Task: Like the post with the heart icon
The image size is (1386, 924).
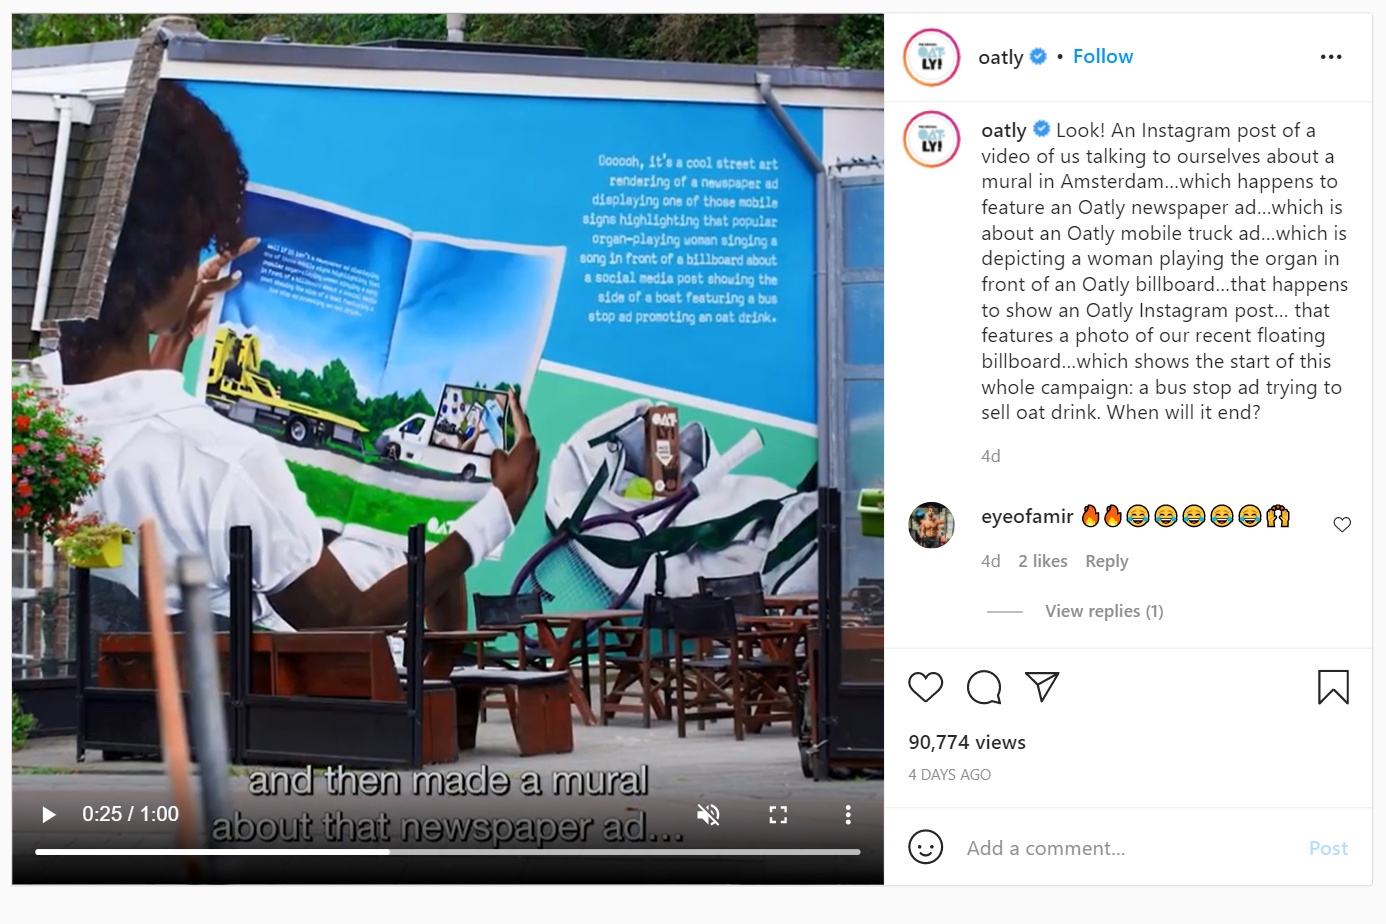Action: click(x=925, y=687)
